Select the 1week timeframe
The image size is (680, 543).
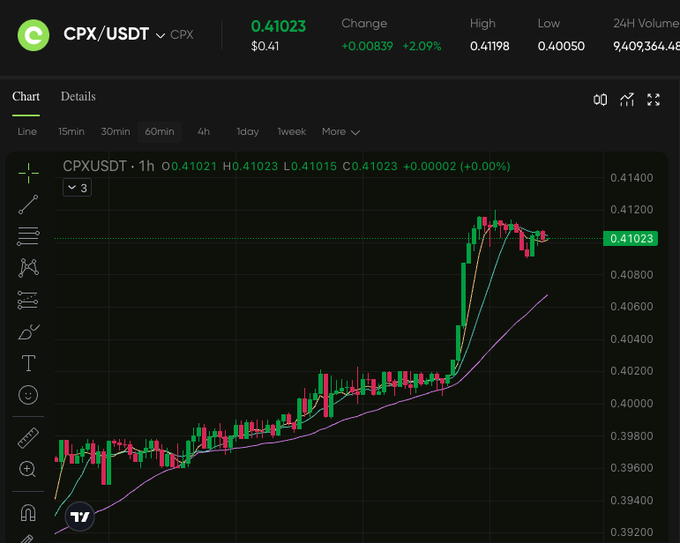[292, 132]
